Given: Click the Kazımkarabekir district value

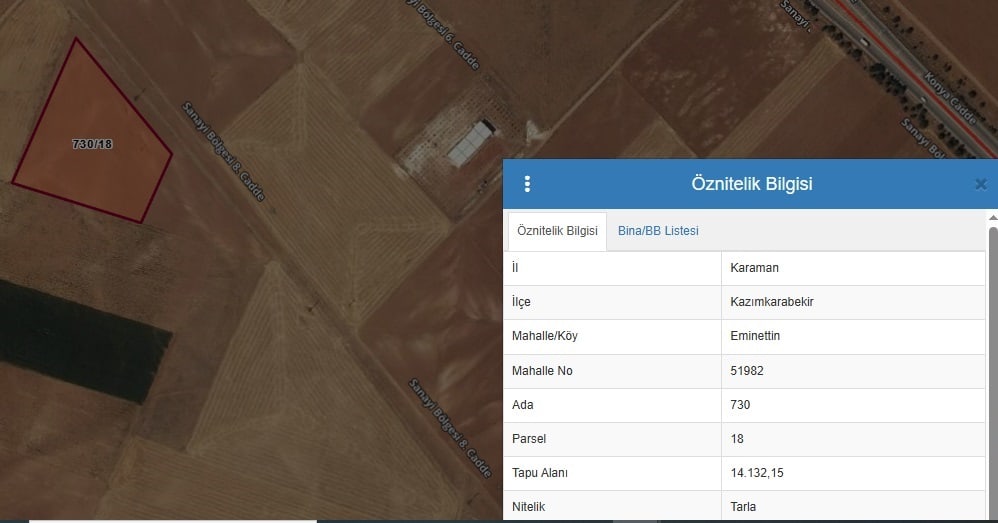Looking at the screenshot, I should tap(771, 302).
